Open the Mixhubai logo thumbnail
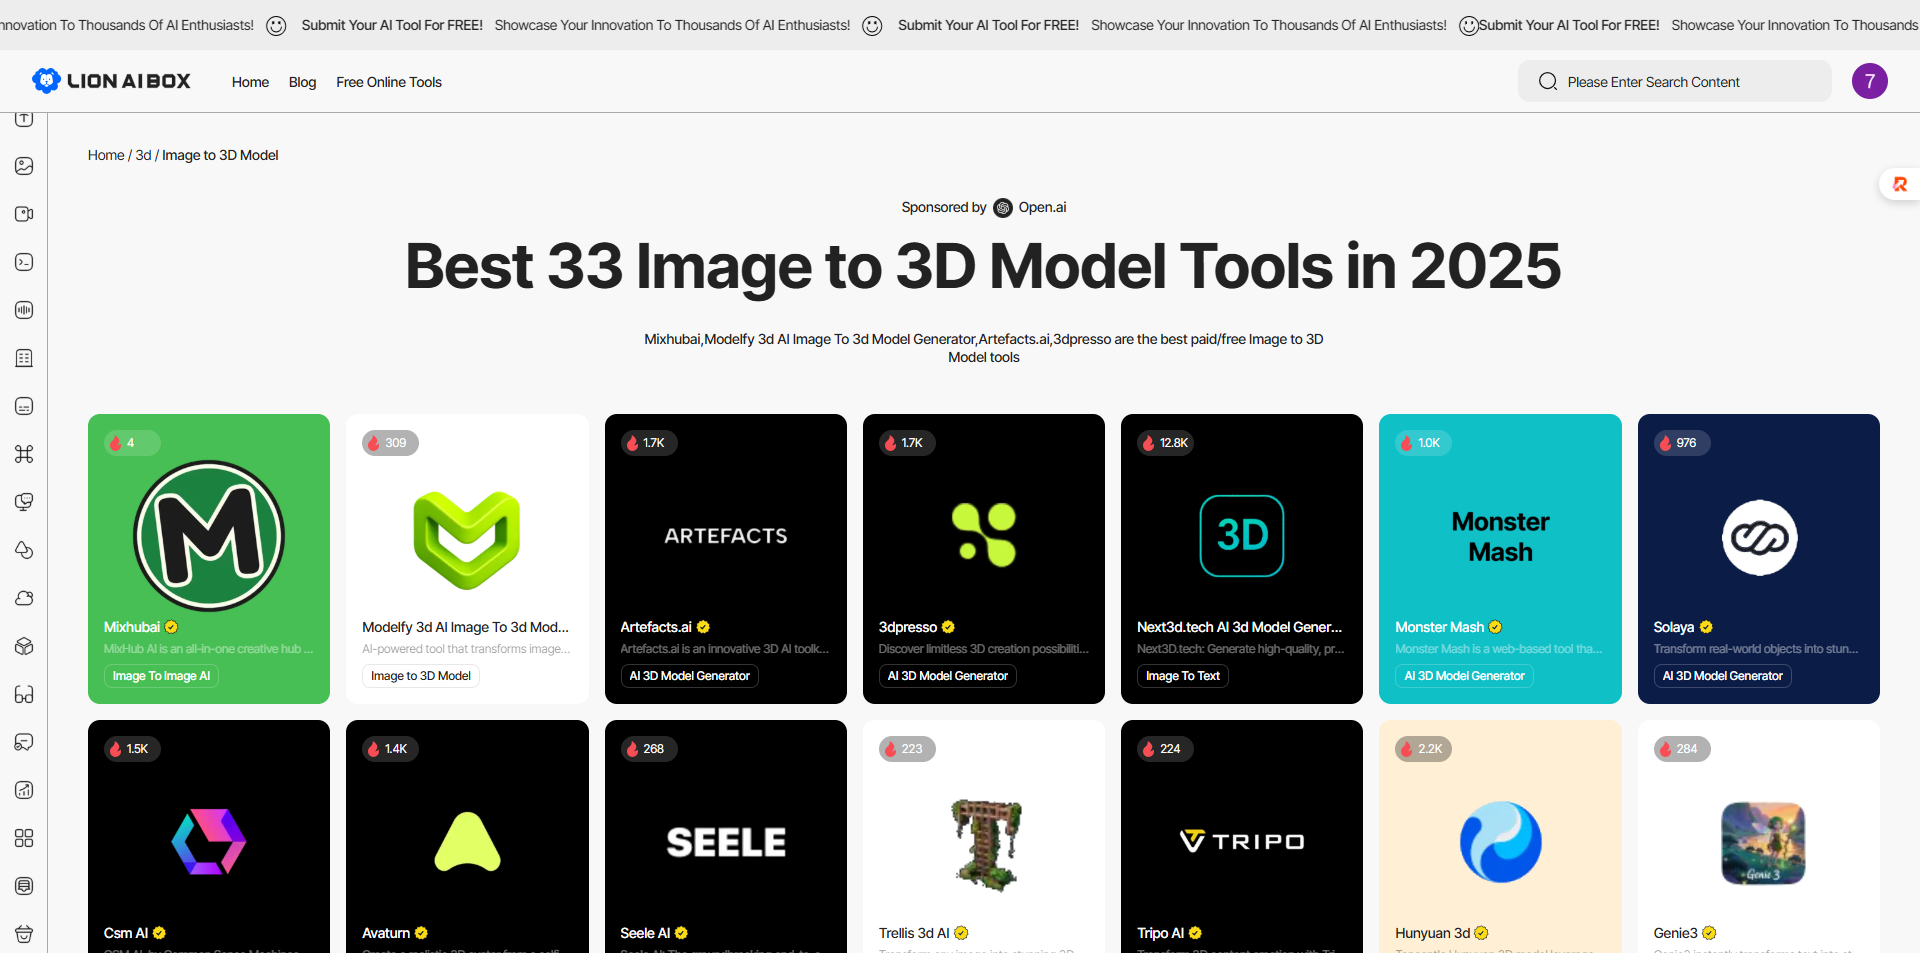Viewport: 1920px width, 953px height. point(209,536)
